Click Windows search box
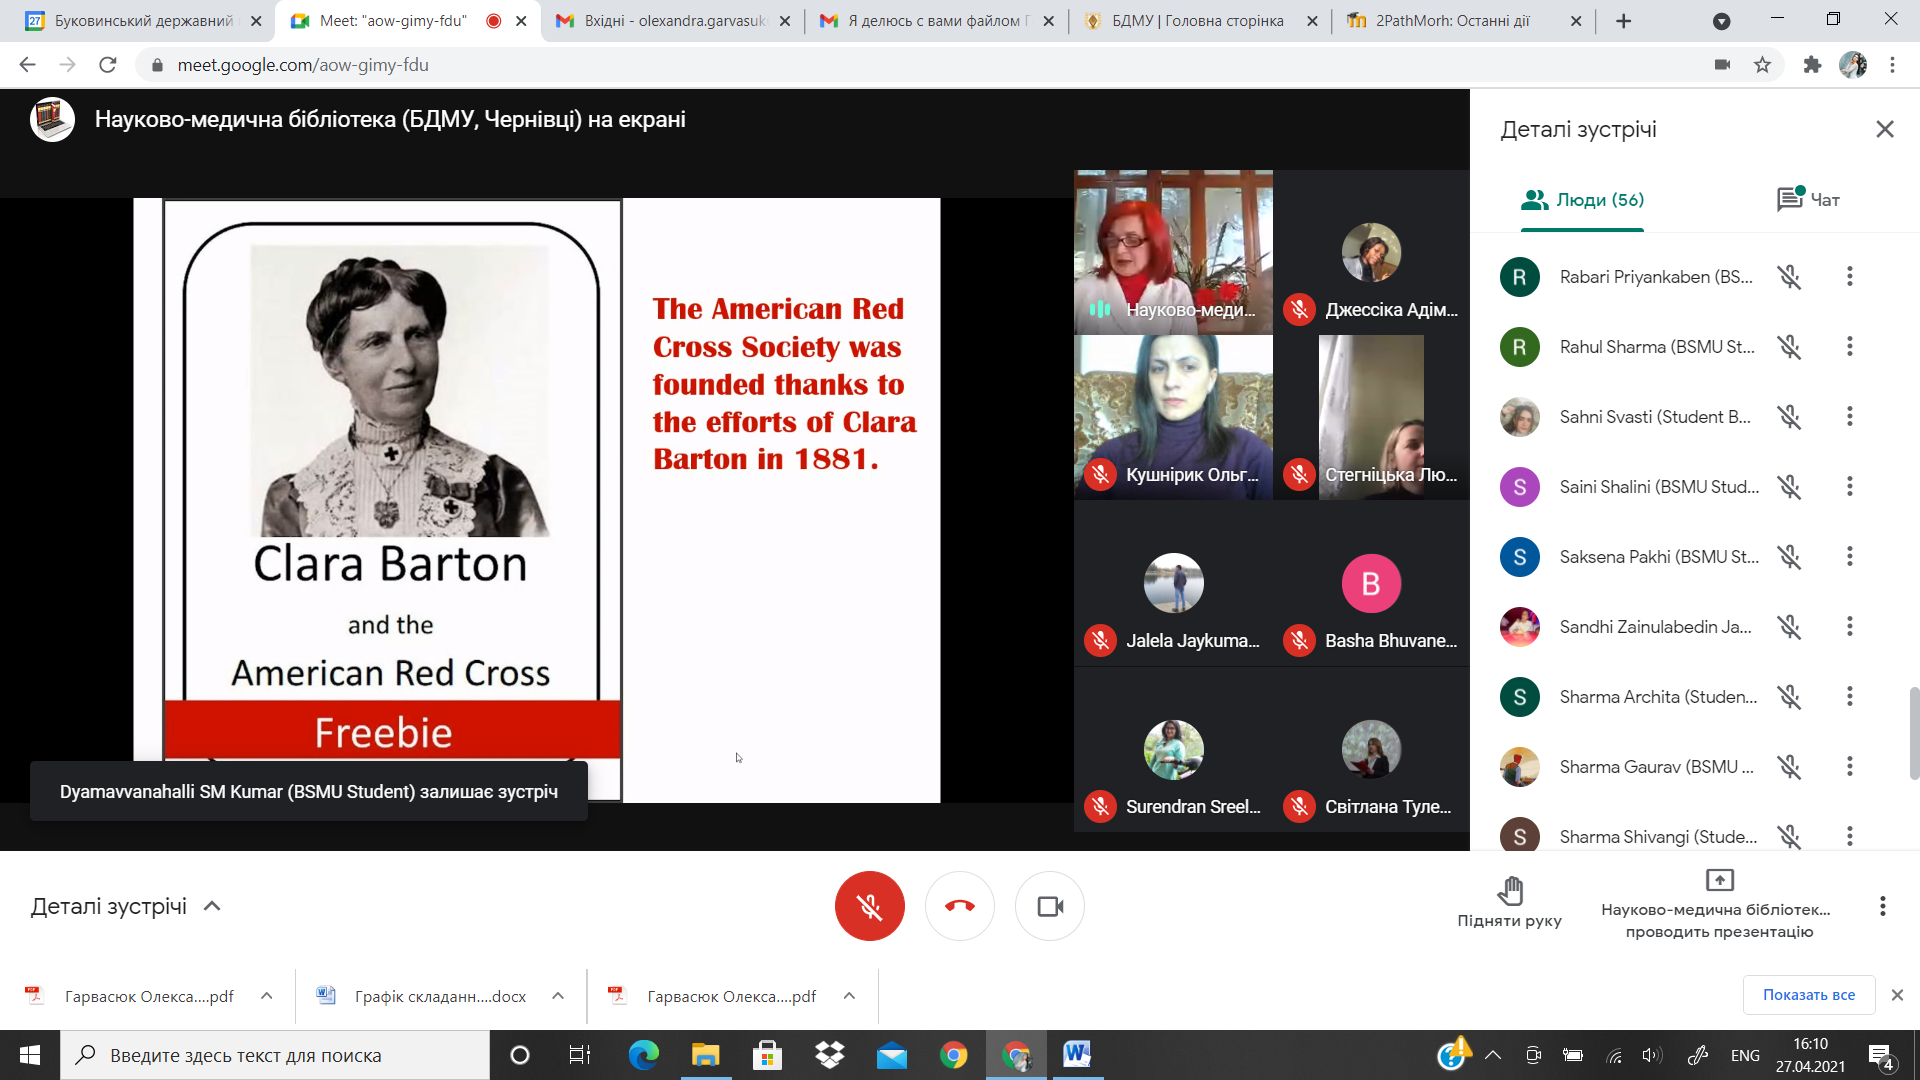Screen dimensions: 1920x1080 click(x=275, y=1055)
